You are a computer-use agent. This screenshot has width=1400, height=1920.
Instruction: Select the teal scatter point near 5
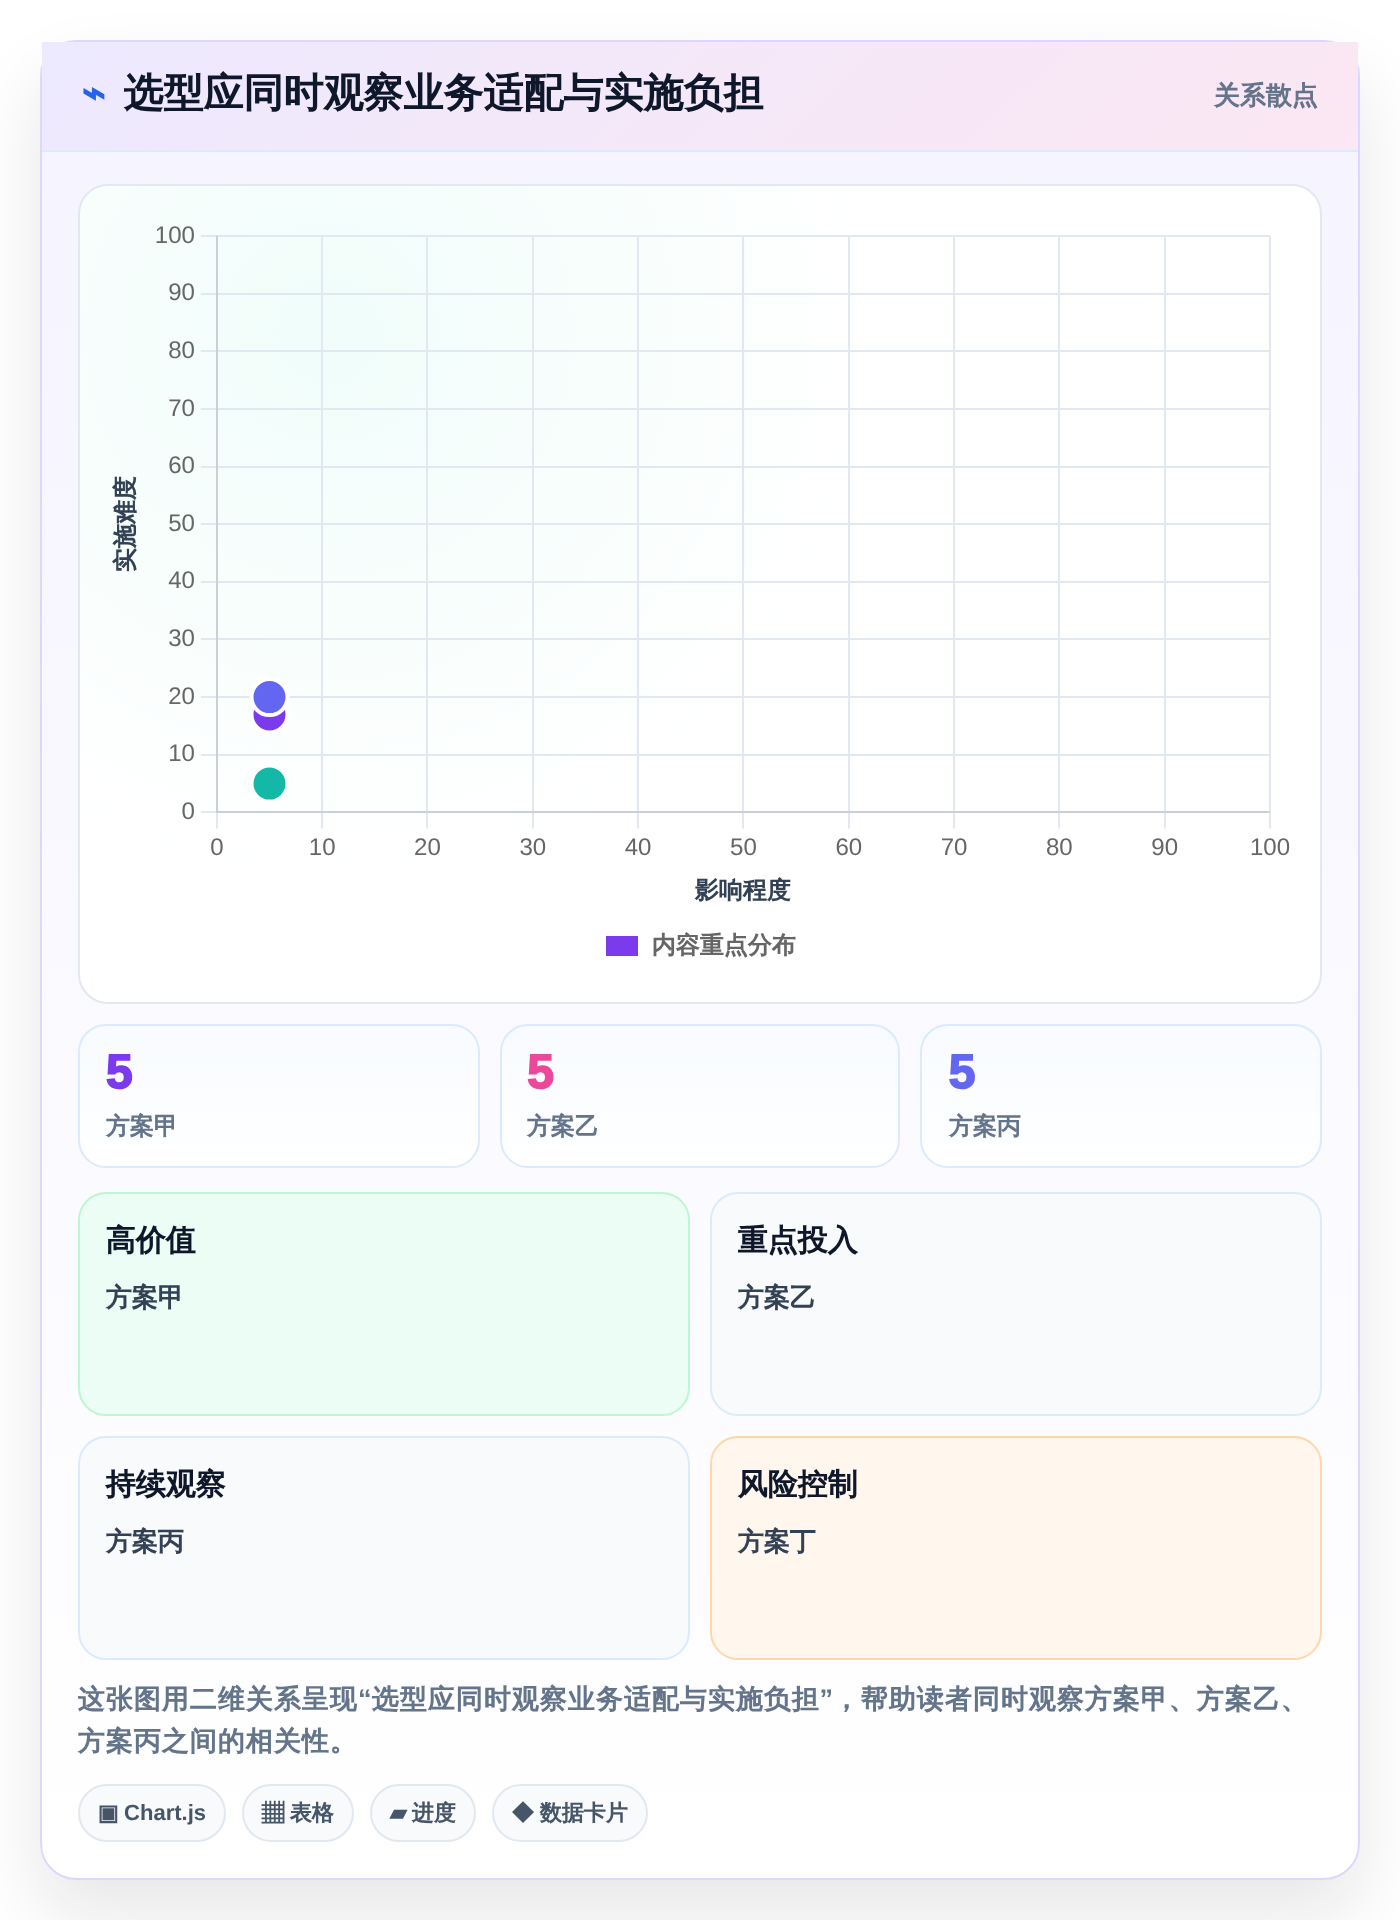269,784
